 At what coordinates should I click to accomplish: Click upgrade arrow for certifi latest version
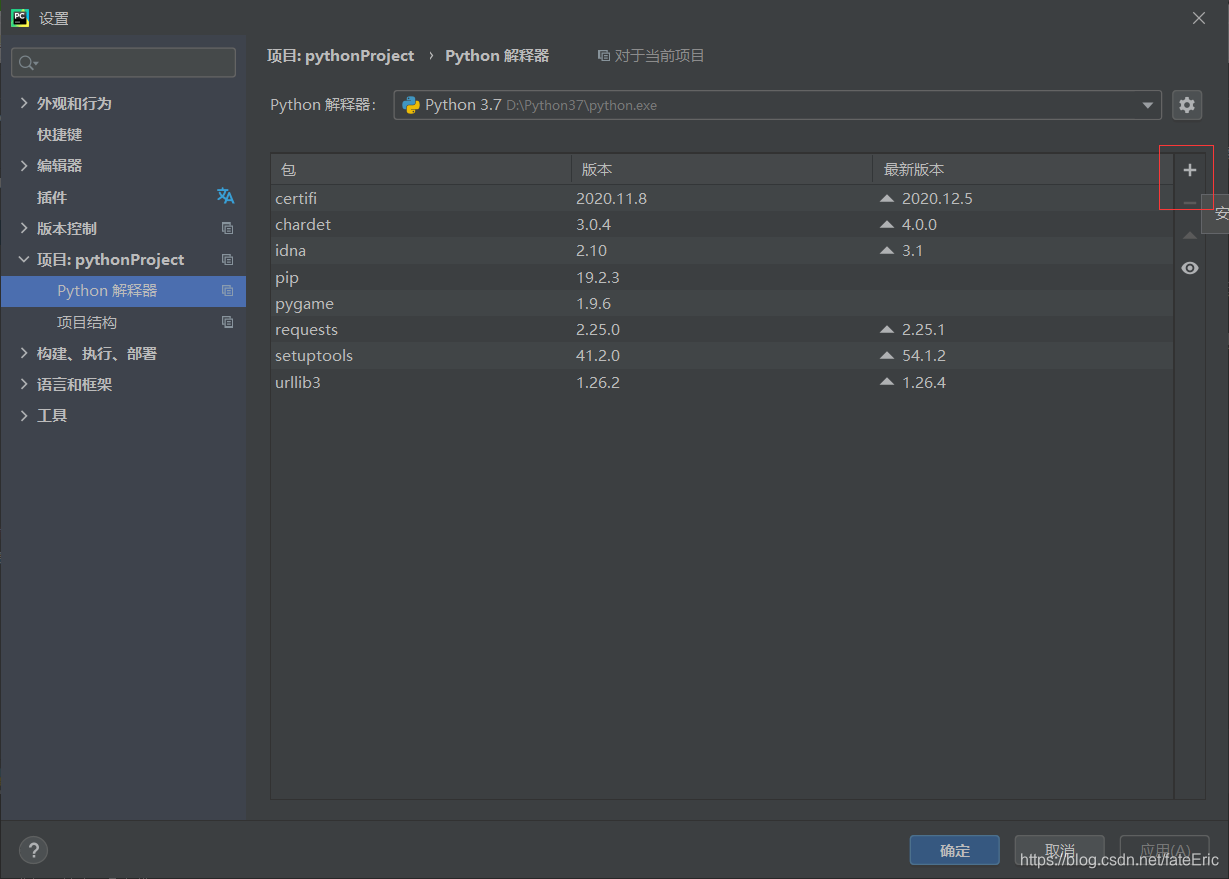887,198
